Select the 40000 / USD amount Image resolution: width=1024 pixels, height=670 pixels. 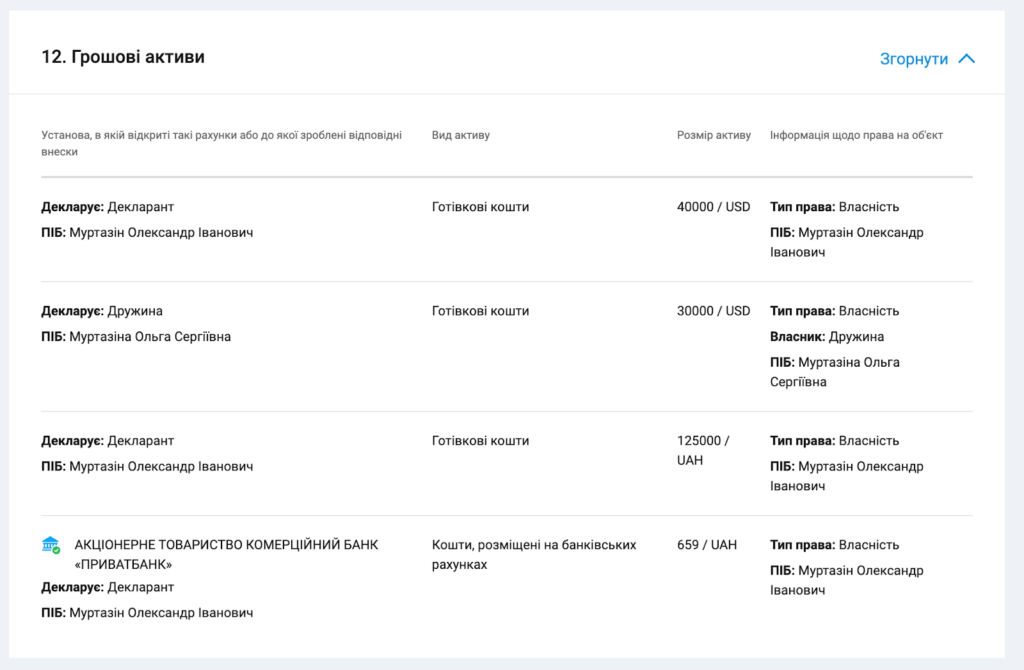(x=713, y=207)
